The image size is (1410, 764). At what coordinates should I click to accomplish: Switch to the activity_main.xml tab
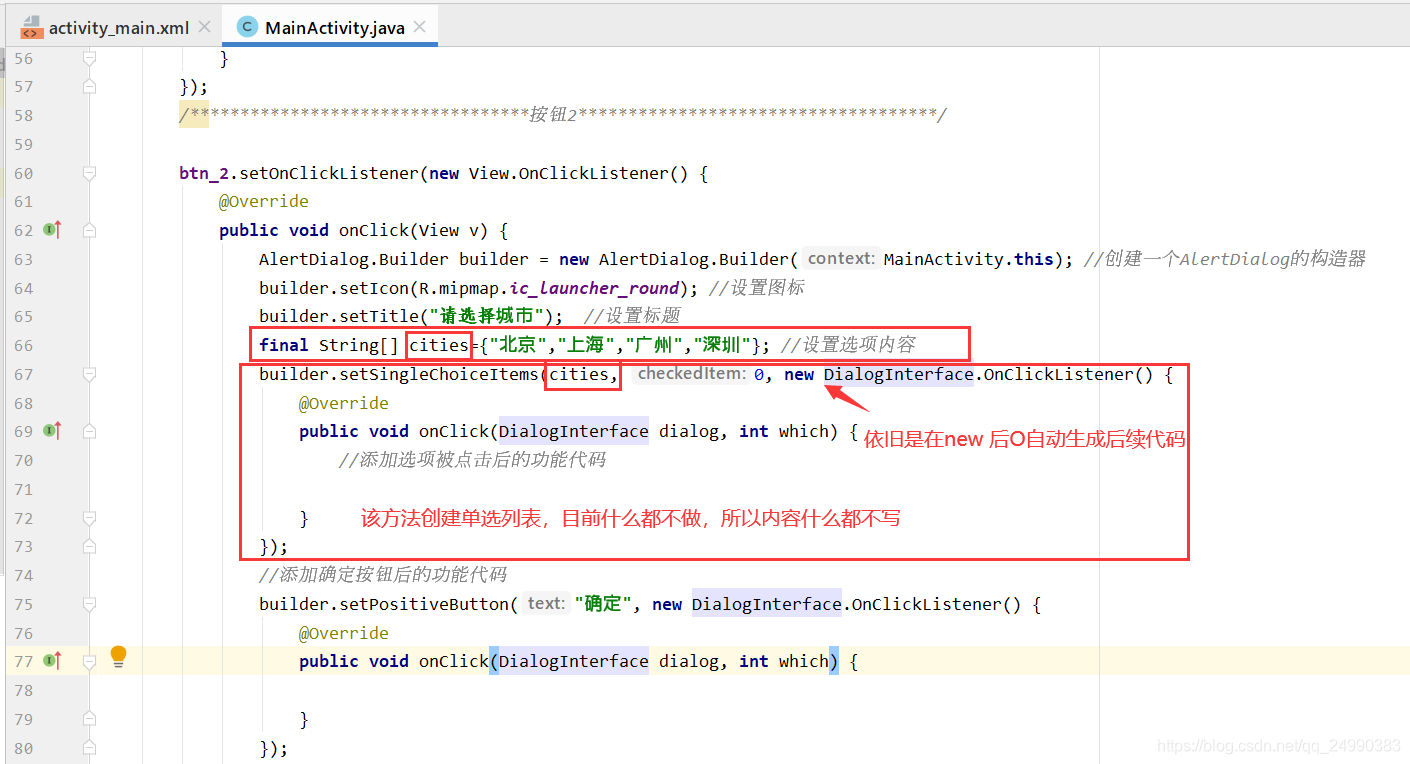coord(118,27)
